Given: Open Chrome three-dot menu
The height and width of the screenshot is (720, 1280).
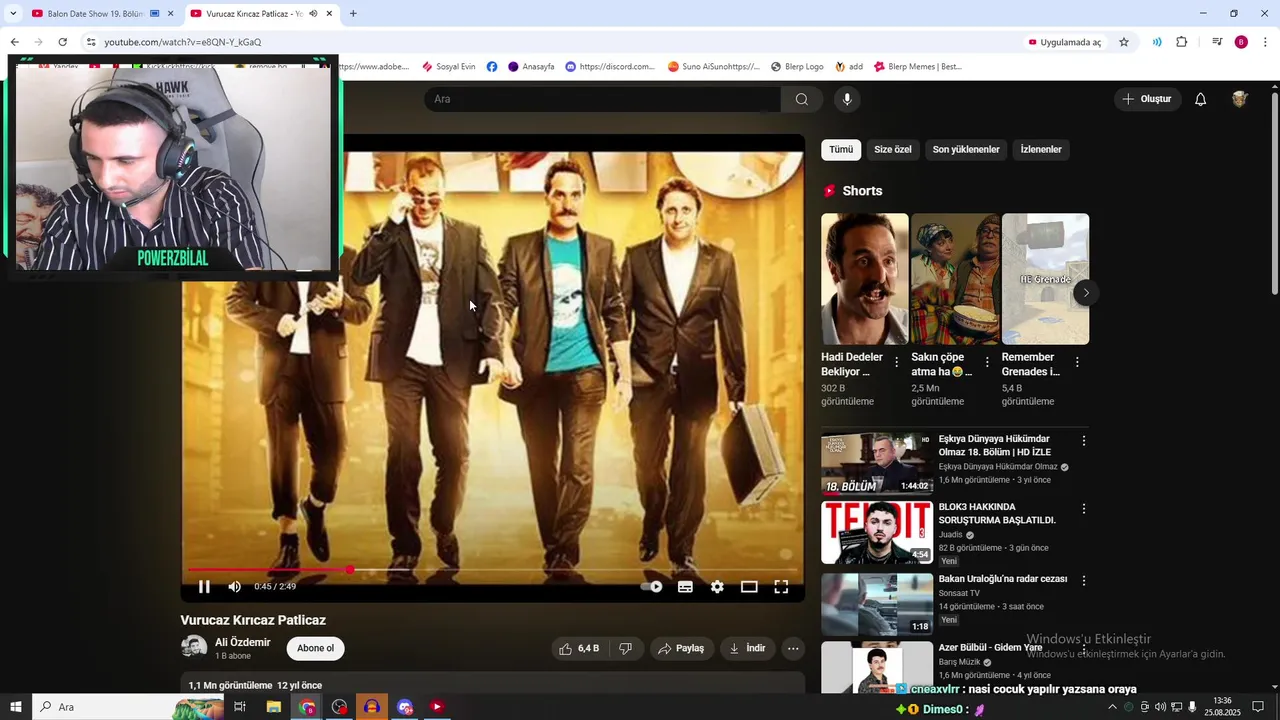Looking at the screenshot, I should pos(1265,42).
